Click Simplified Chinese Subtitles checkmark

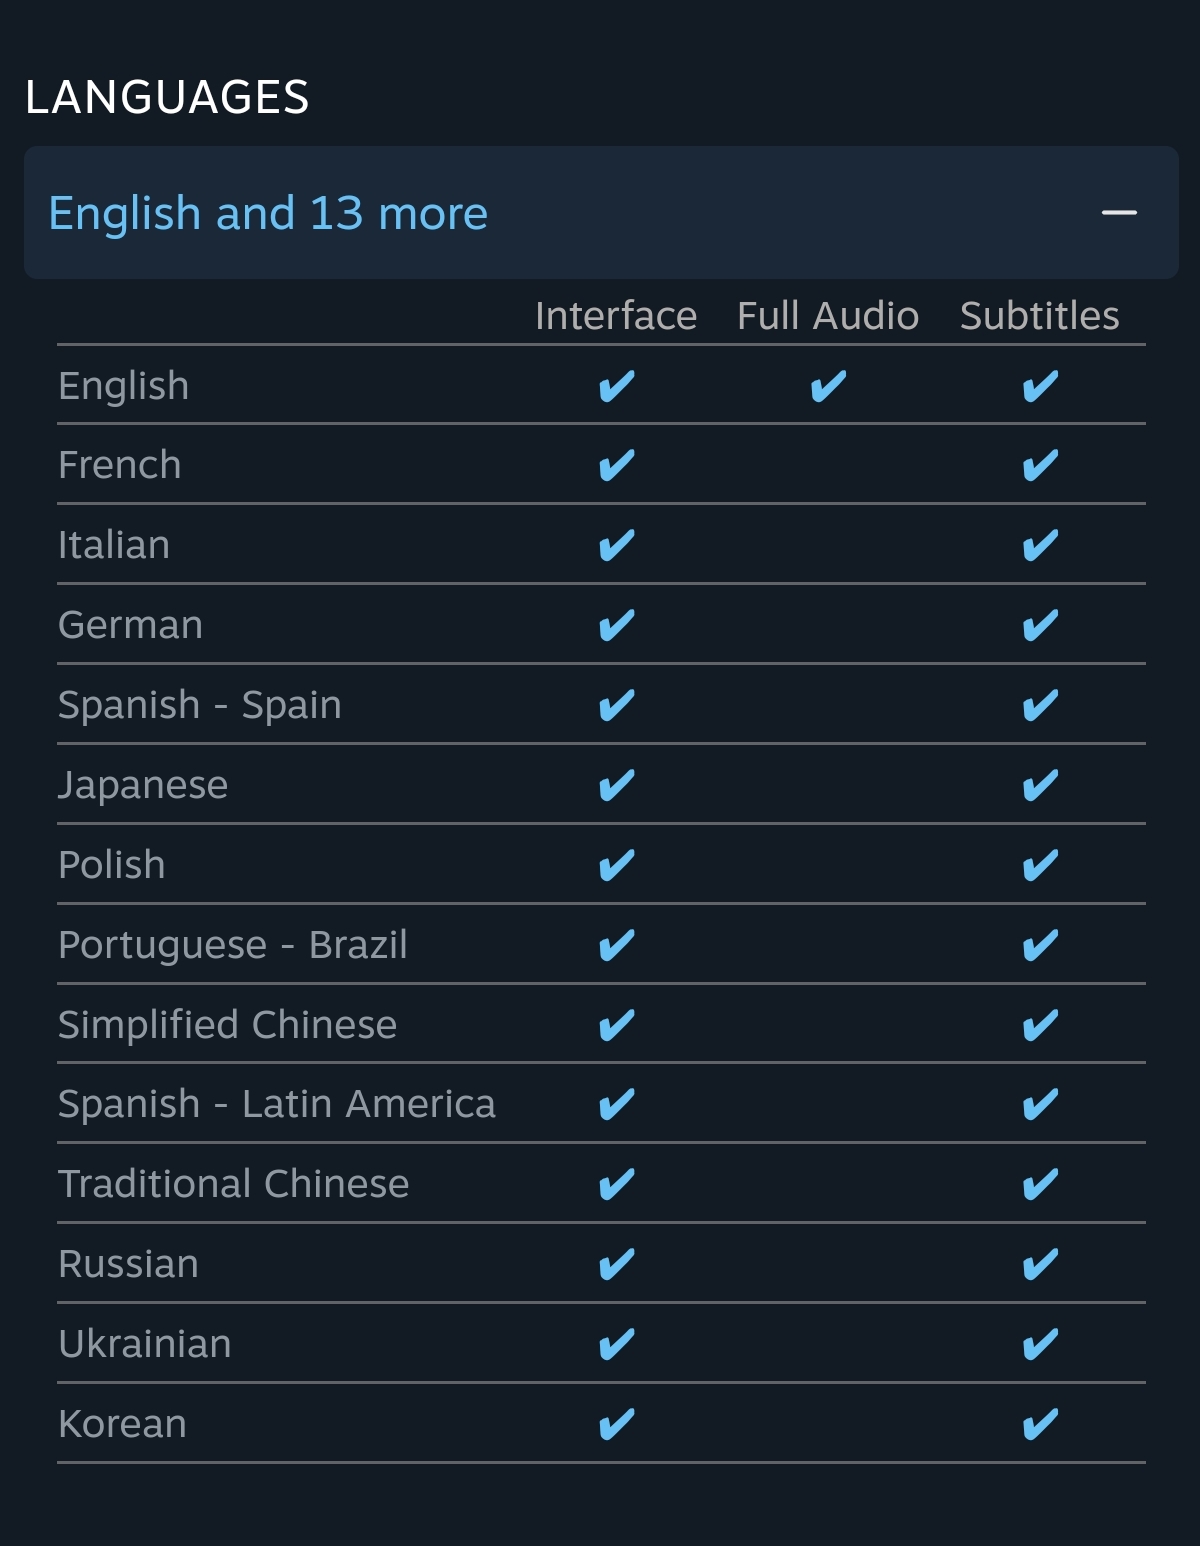(x=1040, y=1025)
